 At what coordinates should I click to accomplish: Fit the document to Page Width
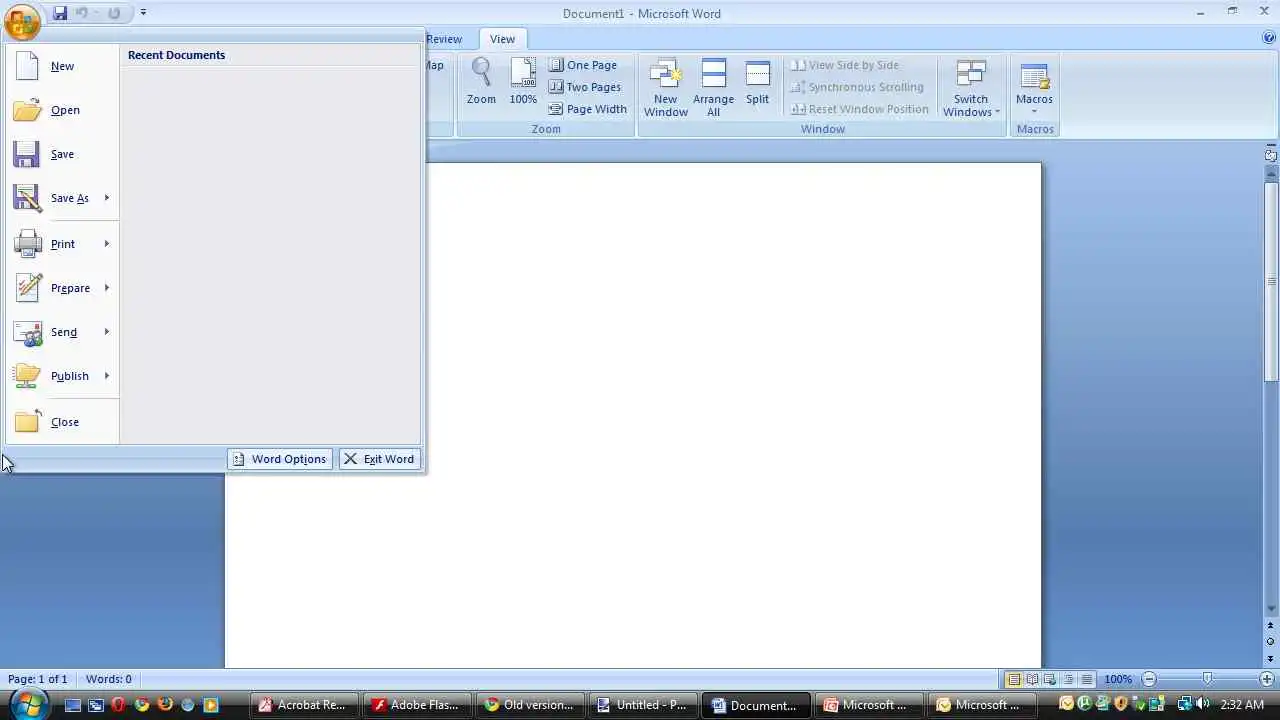(588, 109)
